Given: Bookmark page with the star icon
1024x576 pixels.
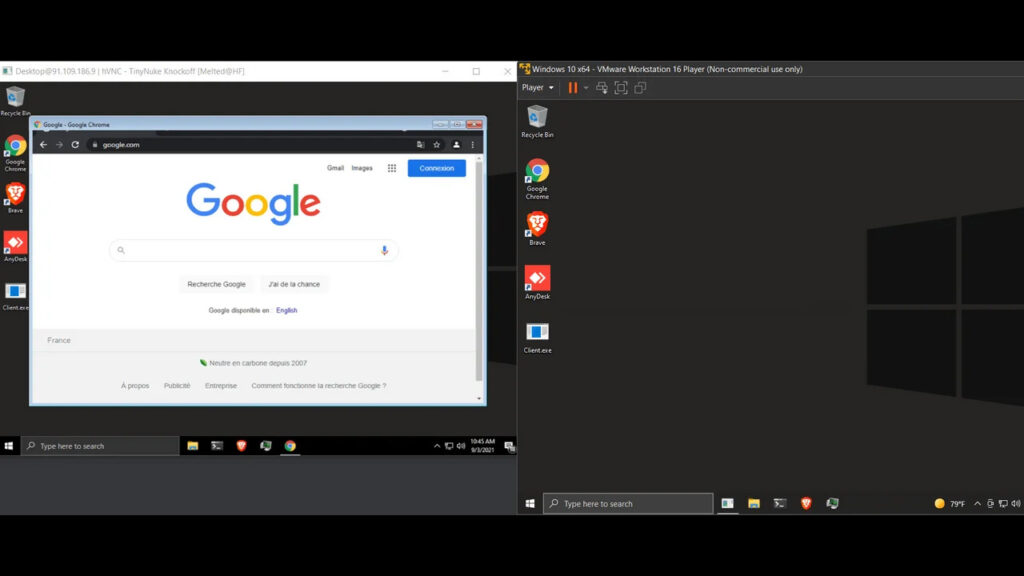Looking at the screenshot, I should coord(437,144).
